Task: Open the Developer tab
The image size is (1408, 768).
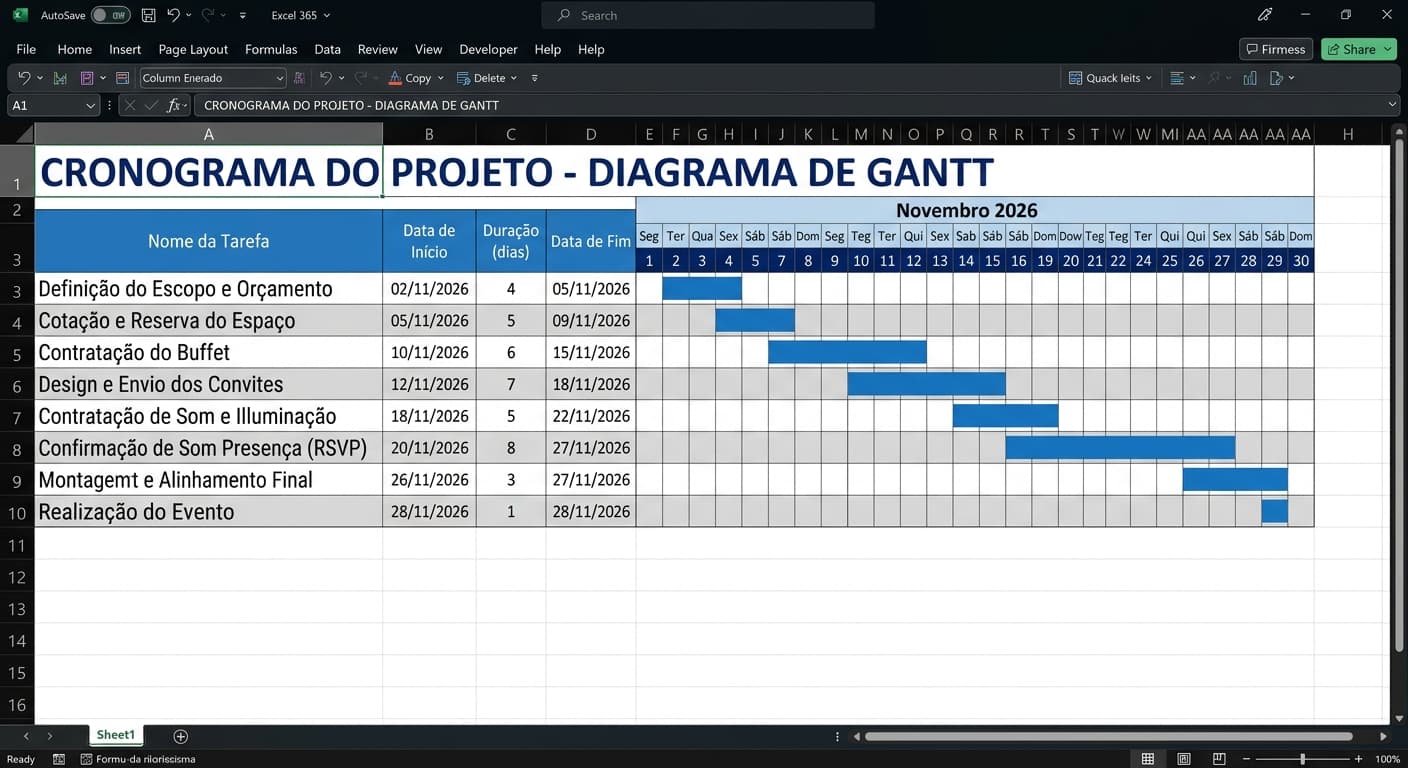Action: (x=488, y=49)
